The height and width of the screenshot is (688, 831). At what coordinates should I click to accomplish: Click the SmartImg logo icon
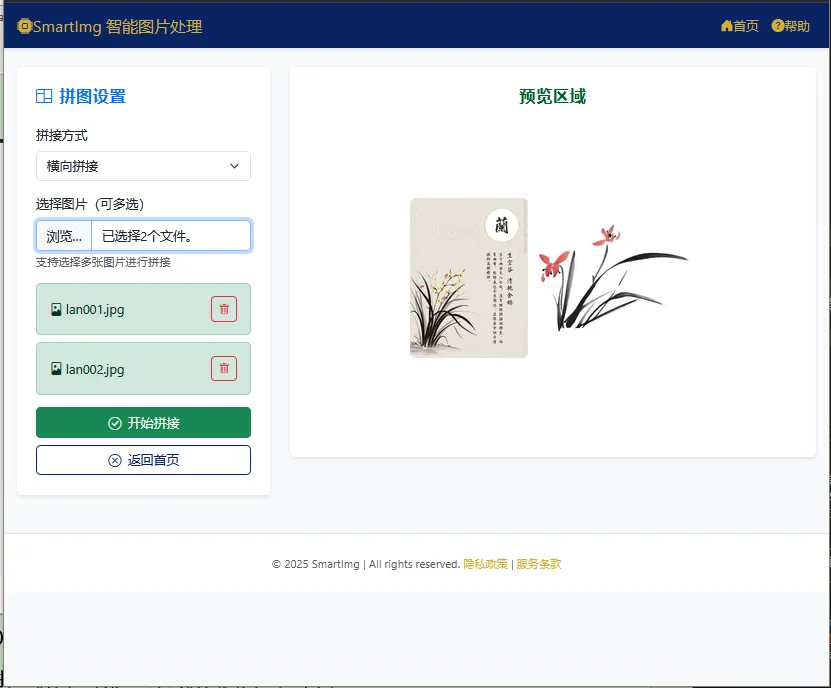[24, 26]
